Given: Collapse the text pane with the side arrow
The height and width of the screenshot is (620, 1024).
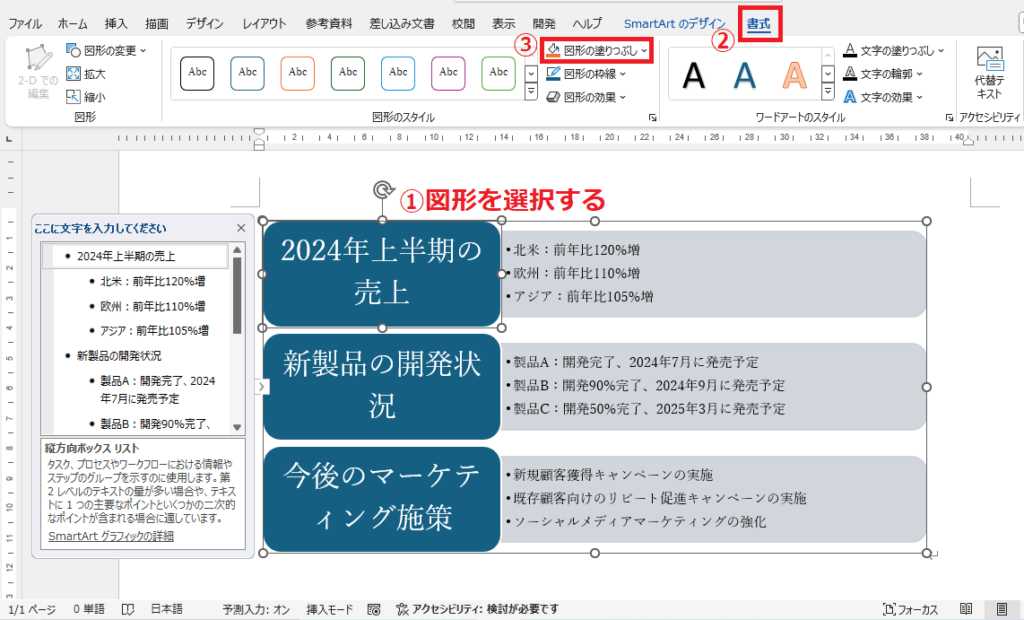Looking at the screenshot, I should pos(261,387).
